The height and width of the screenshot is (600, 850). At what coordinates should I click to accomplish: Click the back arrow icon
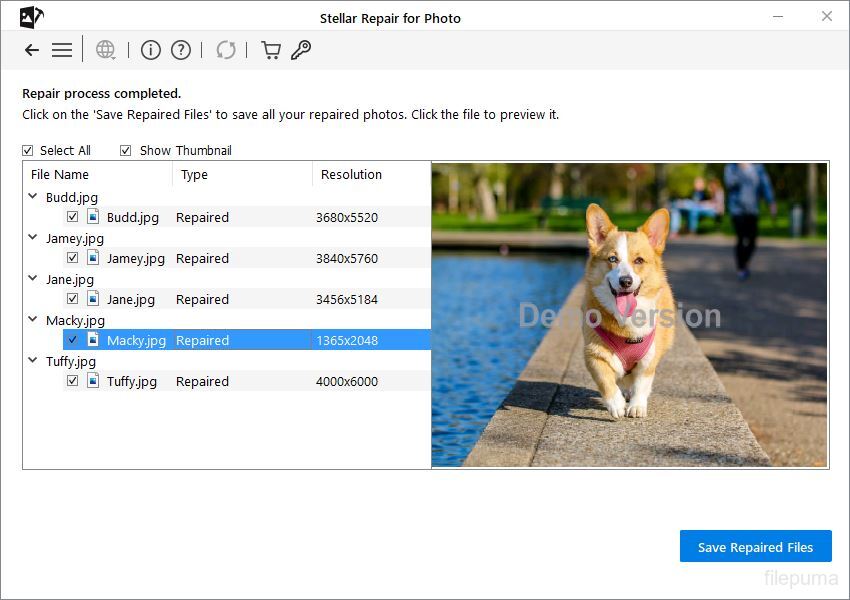32,50
